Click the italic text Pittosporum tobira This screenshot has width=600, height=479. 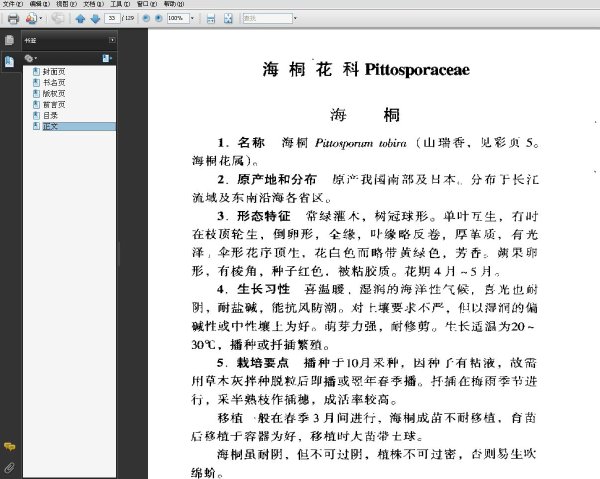point(361,143)
